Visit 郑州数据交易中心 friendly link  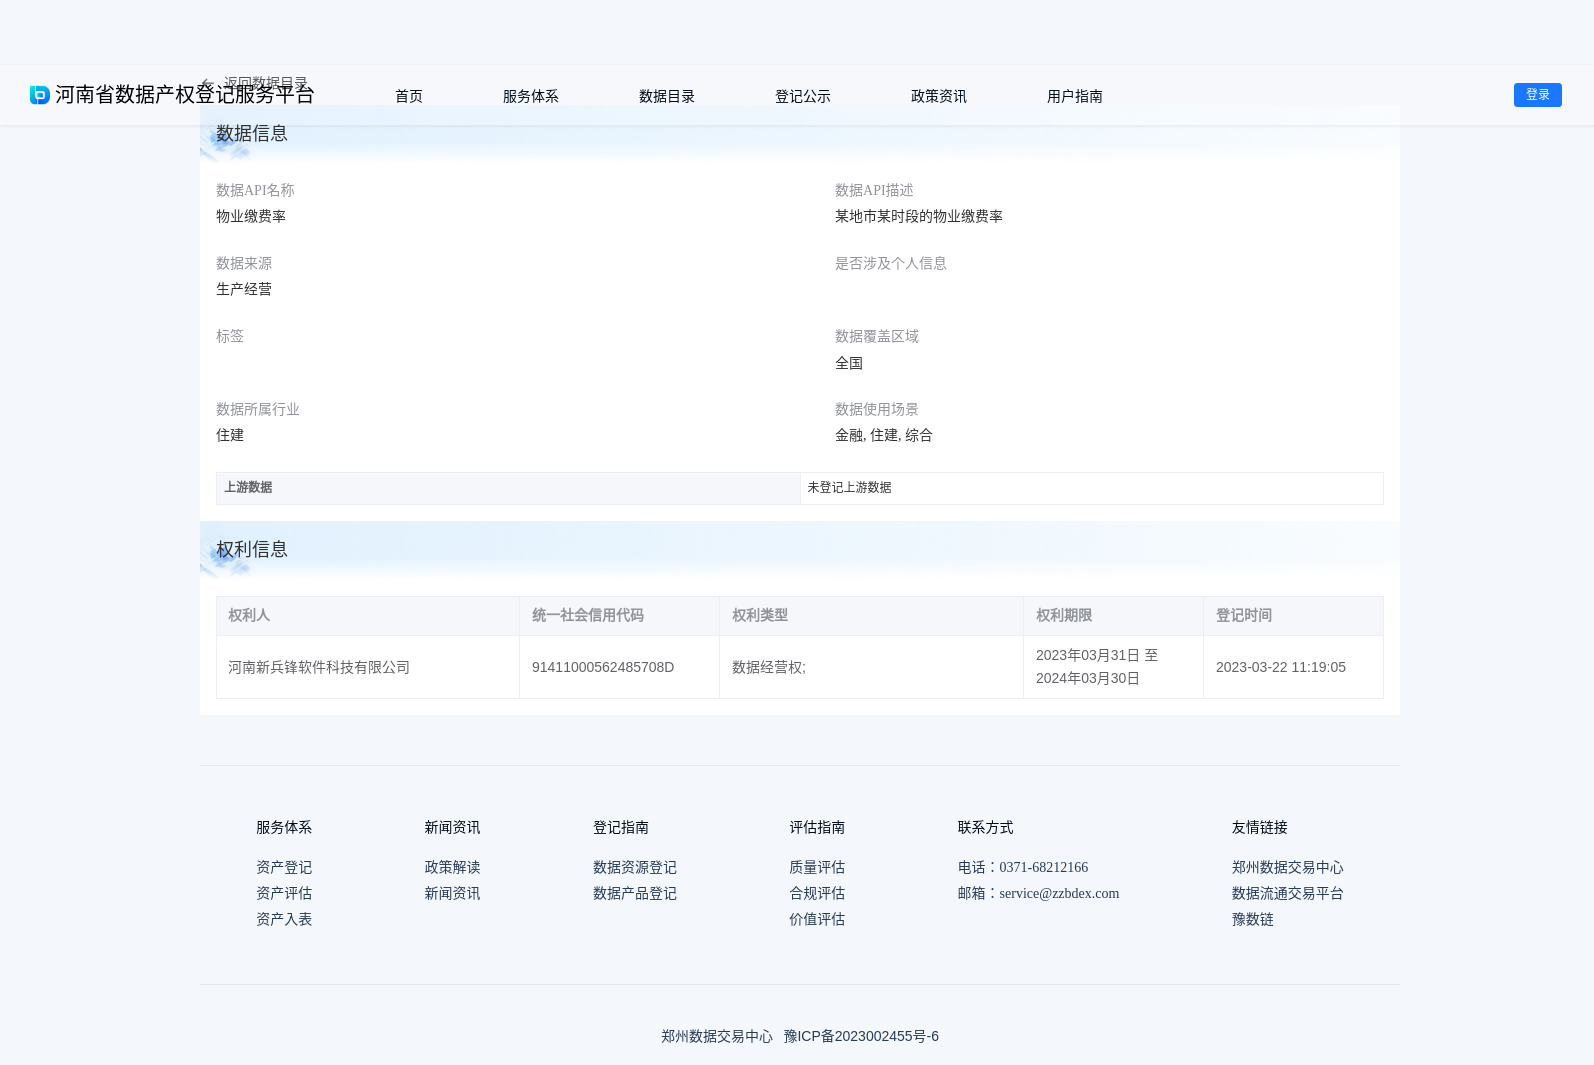tap(1288, 867)
